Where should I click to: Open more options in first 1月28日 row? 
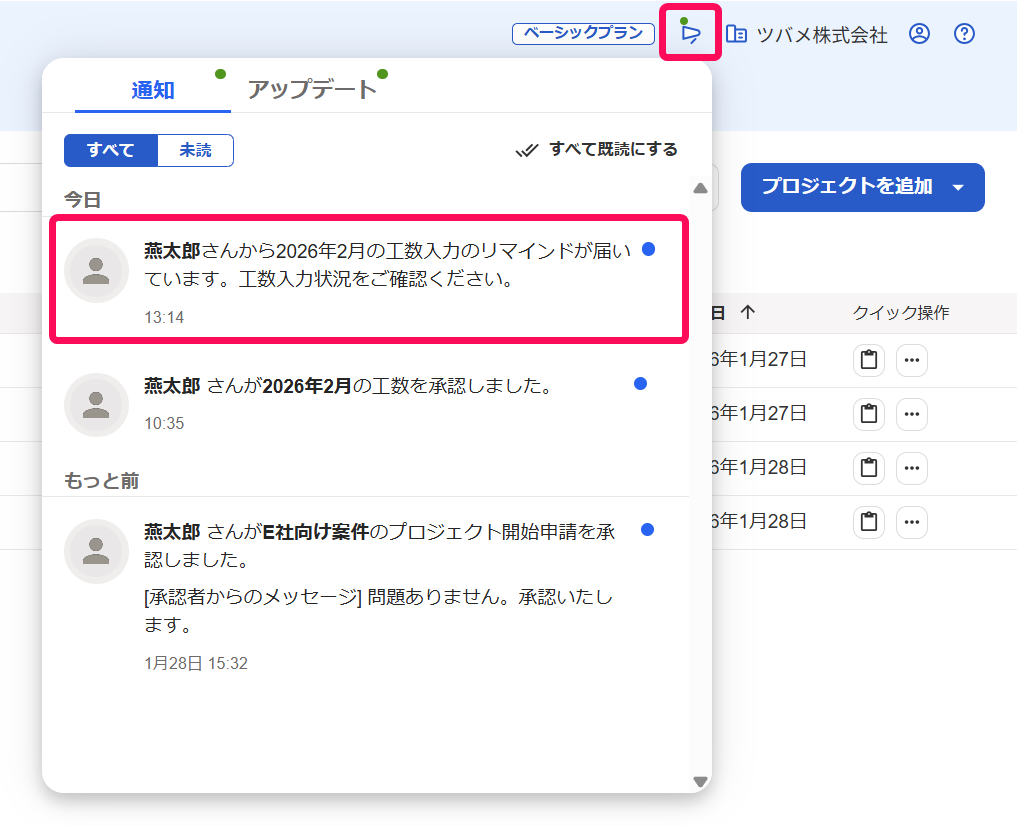pos(912,467)
